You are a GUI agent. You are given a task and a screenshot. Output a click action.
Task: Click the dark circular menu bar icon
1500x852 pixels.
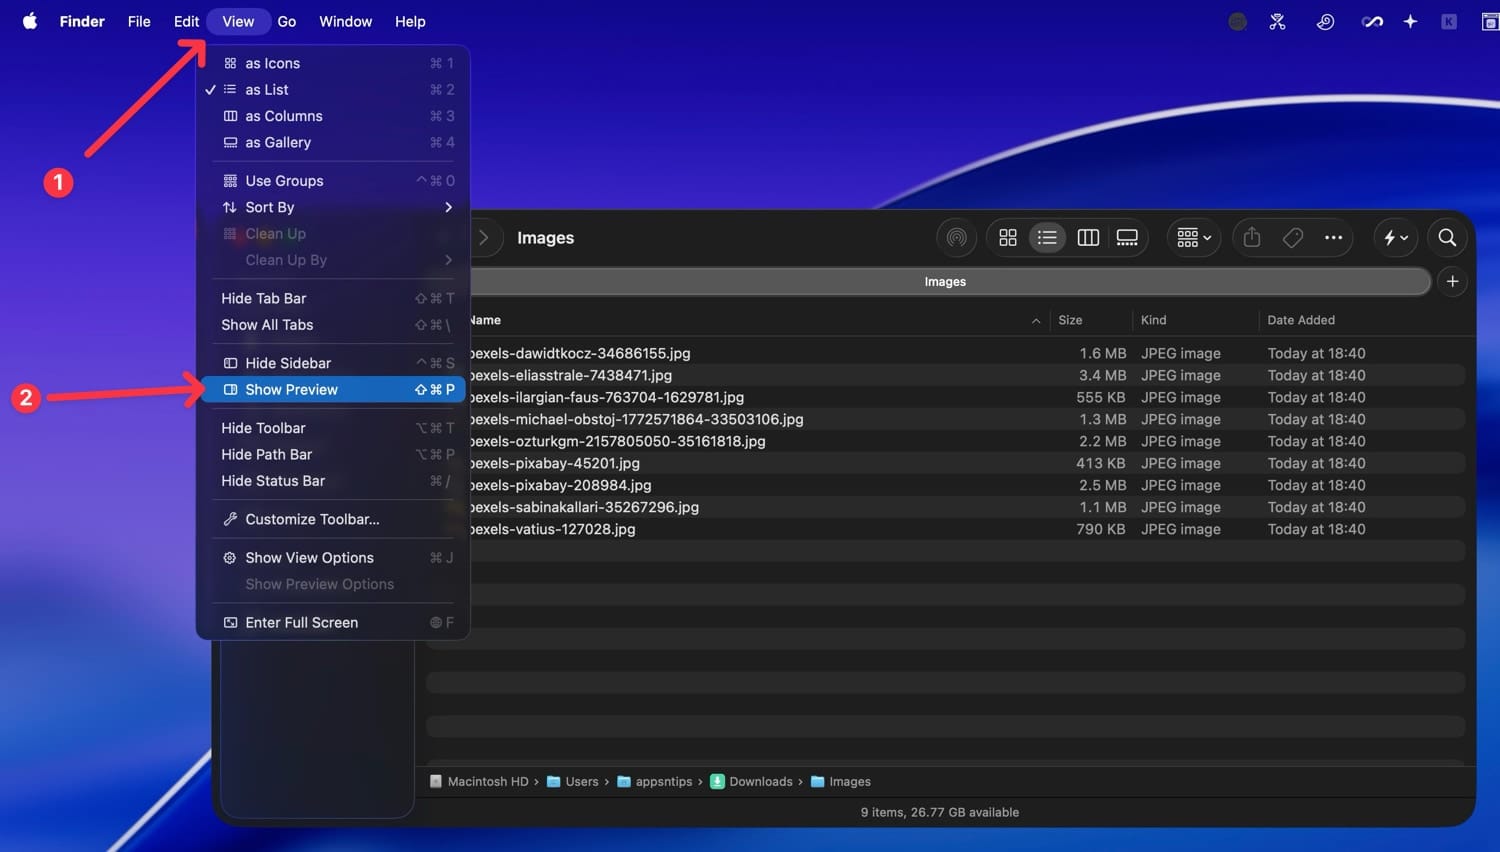tap(1237, 21)
